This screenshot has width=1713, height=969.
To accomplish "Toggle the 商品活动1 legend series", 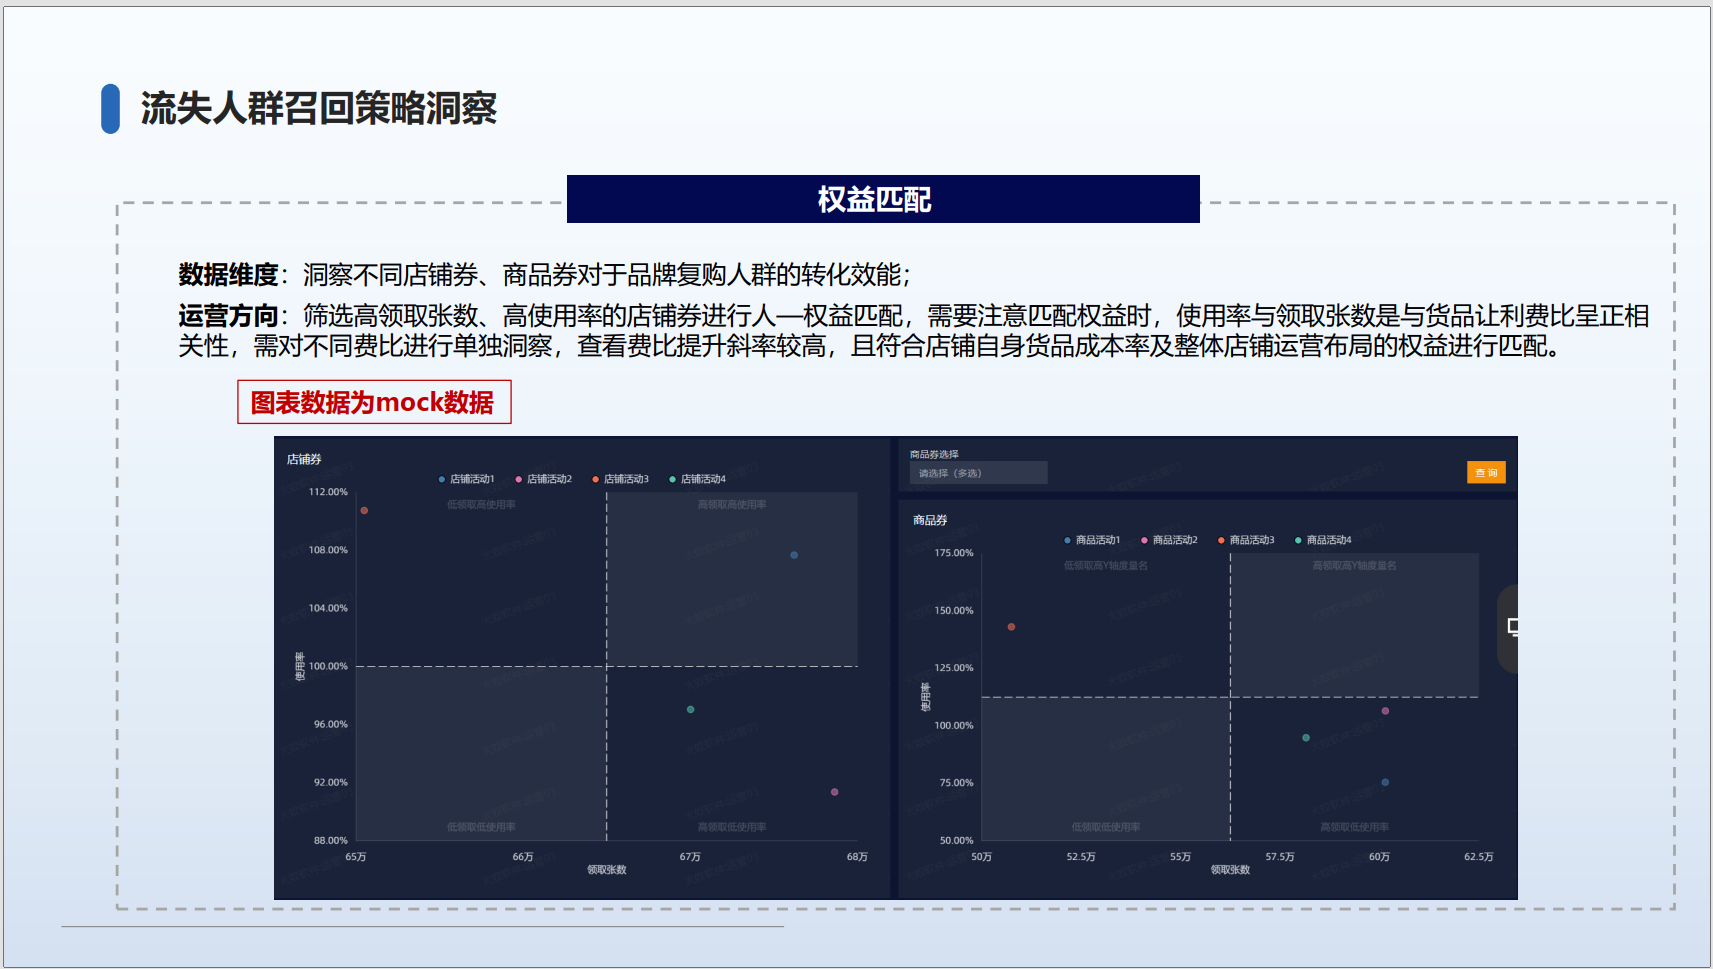I will click(x=1092, y=540).
